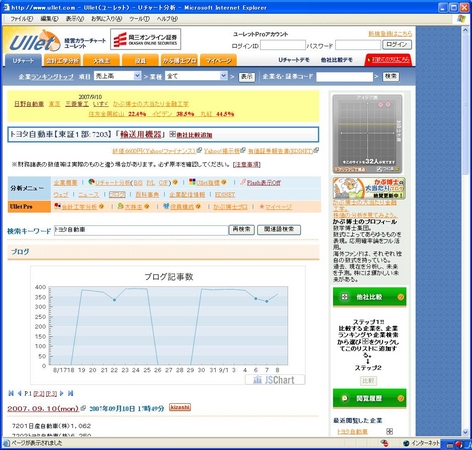Click the Ullet logo
The height and width of the screenshot is (450, 472).
35,41
